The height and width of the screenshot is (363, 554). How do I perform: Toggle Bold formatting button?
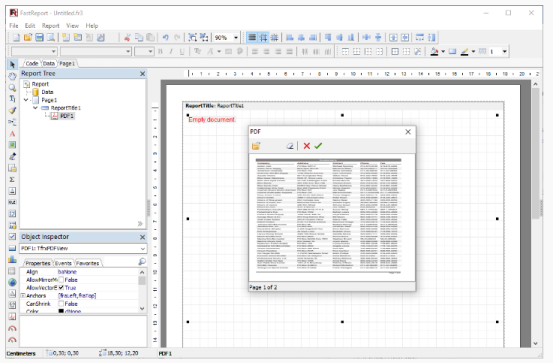(x=160, y=52)
